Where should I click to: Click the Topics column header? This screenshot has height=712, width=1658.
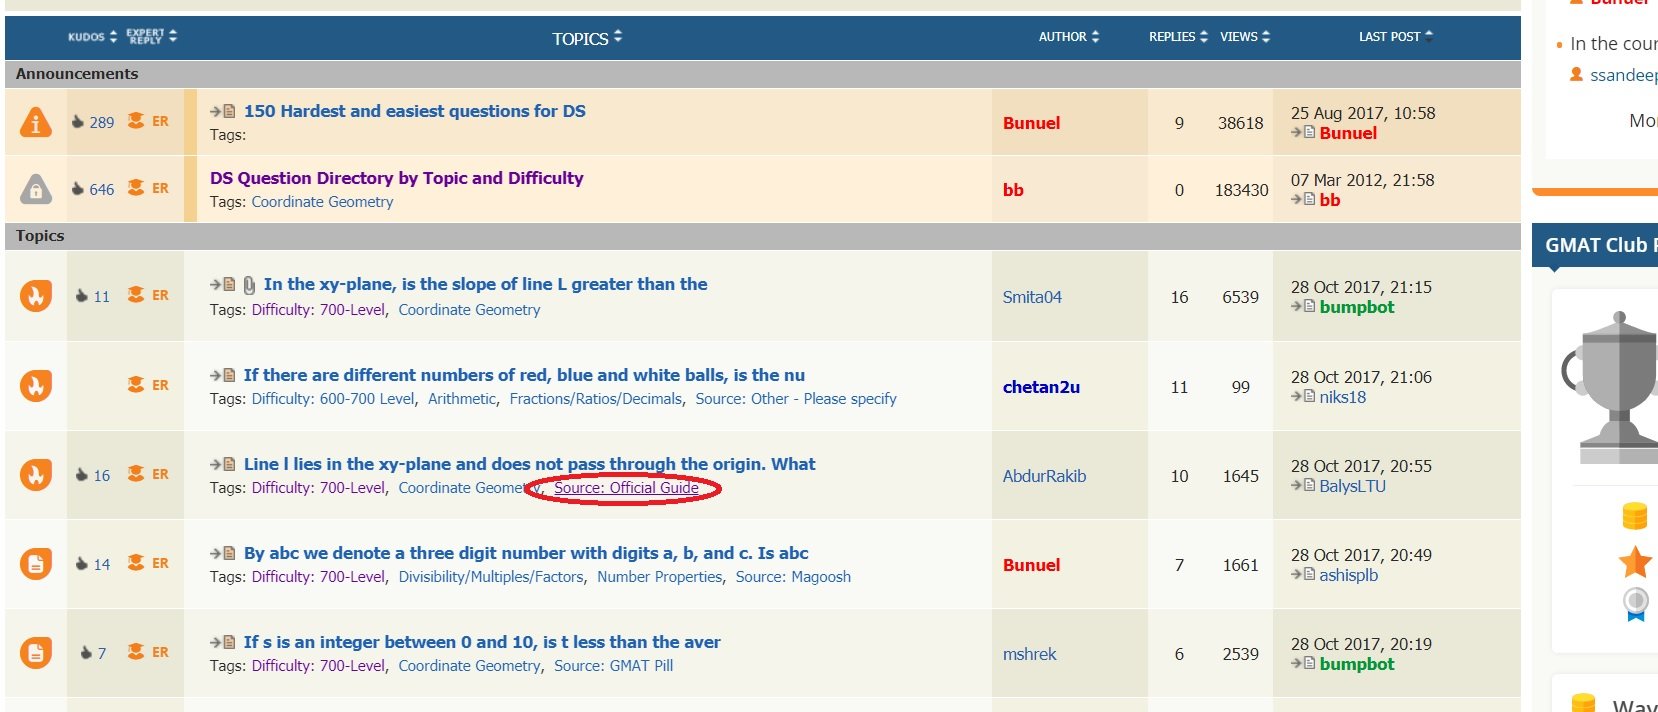click(586, 38)
